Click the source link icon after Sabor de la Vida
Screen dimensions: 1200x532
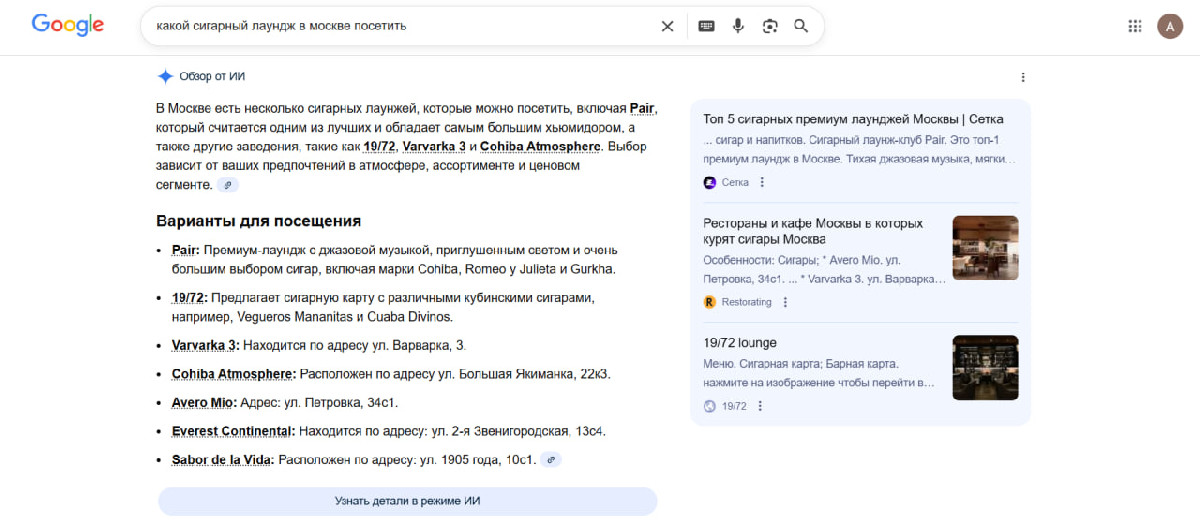[x=551, y=460]
